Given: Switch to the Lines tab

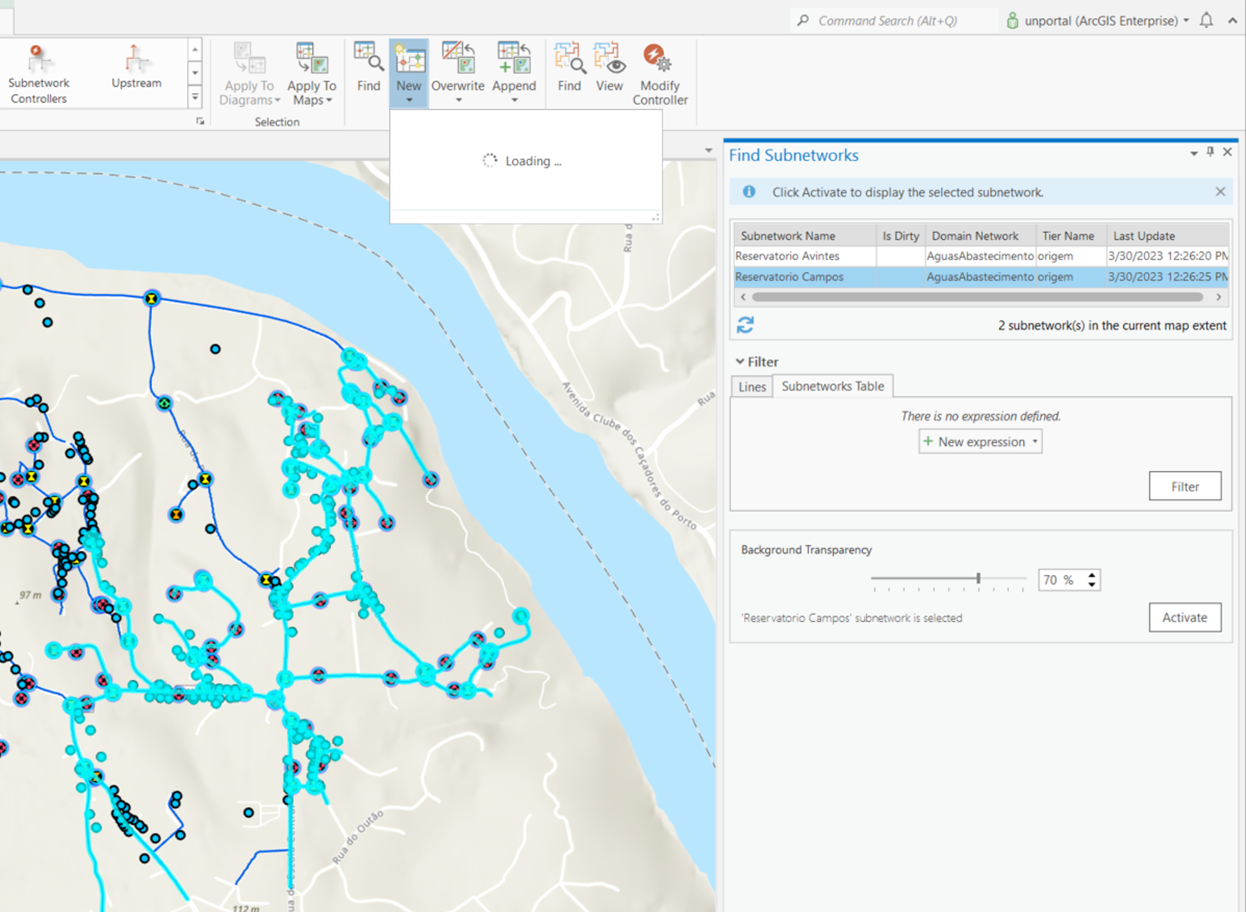Looking at the screenshot, I should coord(752,386).
